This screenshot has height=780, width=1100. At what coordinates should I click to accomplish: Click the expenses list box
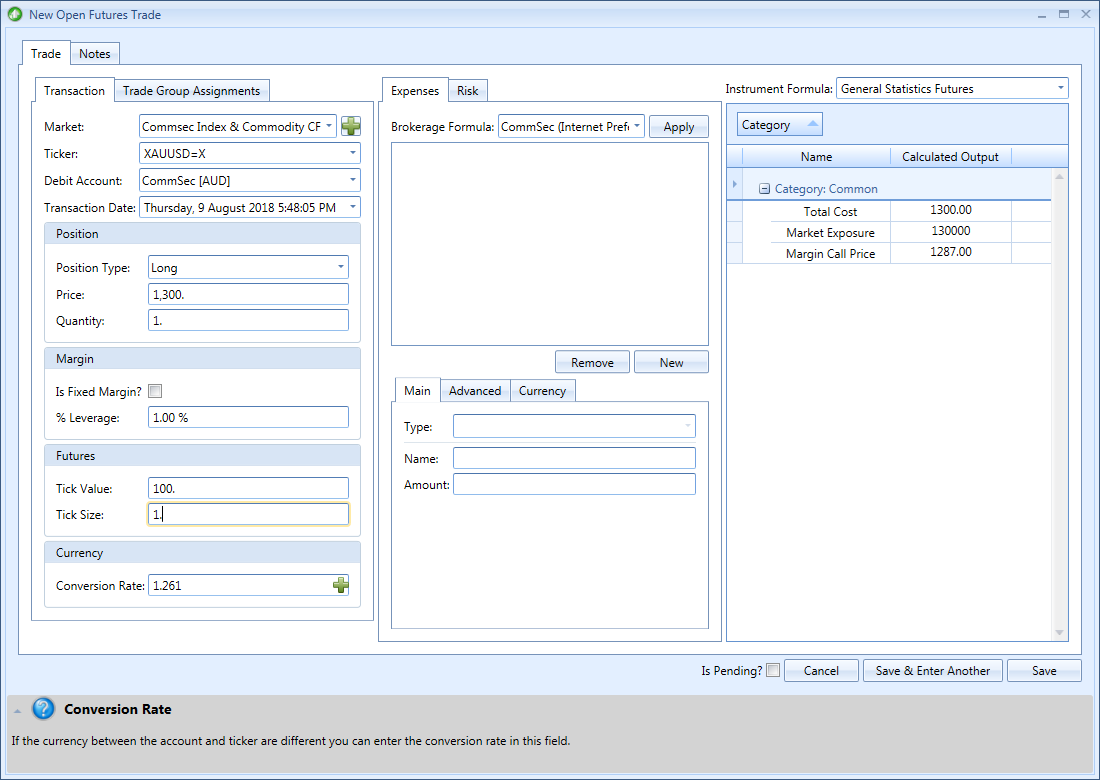click(550, 244)
